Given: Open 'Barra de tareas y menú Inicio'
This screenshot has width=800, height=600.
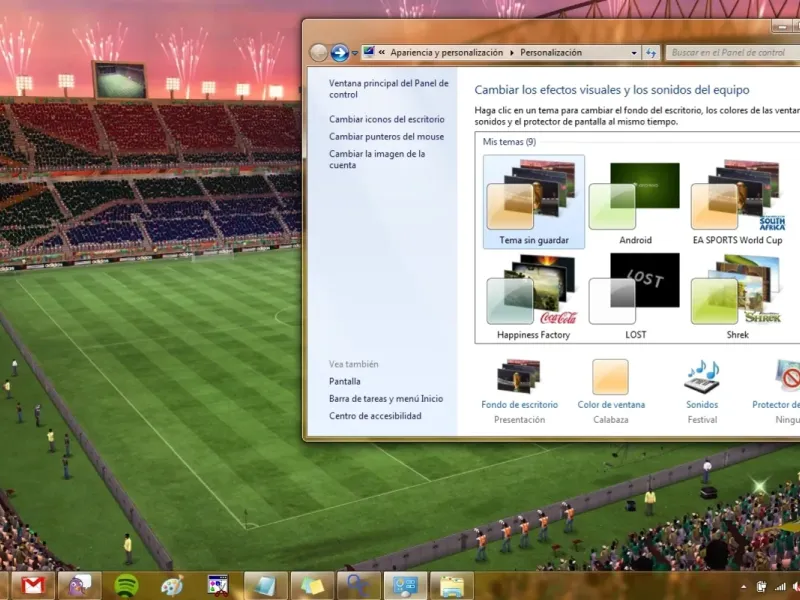Looking at the screenshot, I should click(x=386, y=398).
